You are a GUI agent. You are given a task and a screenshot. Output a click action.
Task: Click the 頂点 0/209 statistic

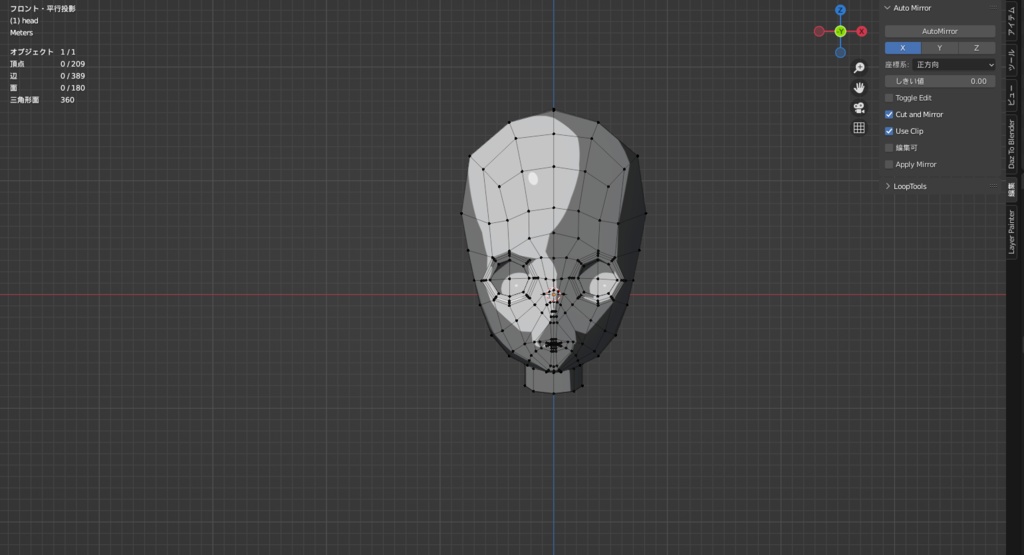(x=47, y=64)
